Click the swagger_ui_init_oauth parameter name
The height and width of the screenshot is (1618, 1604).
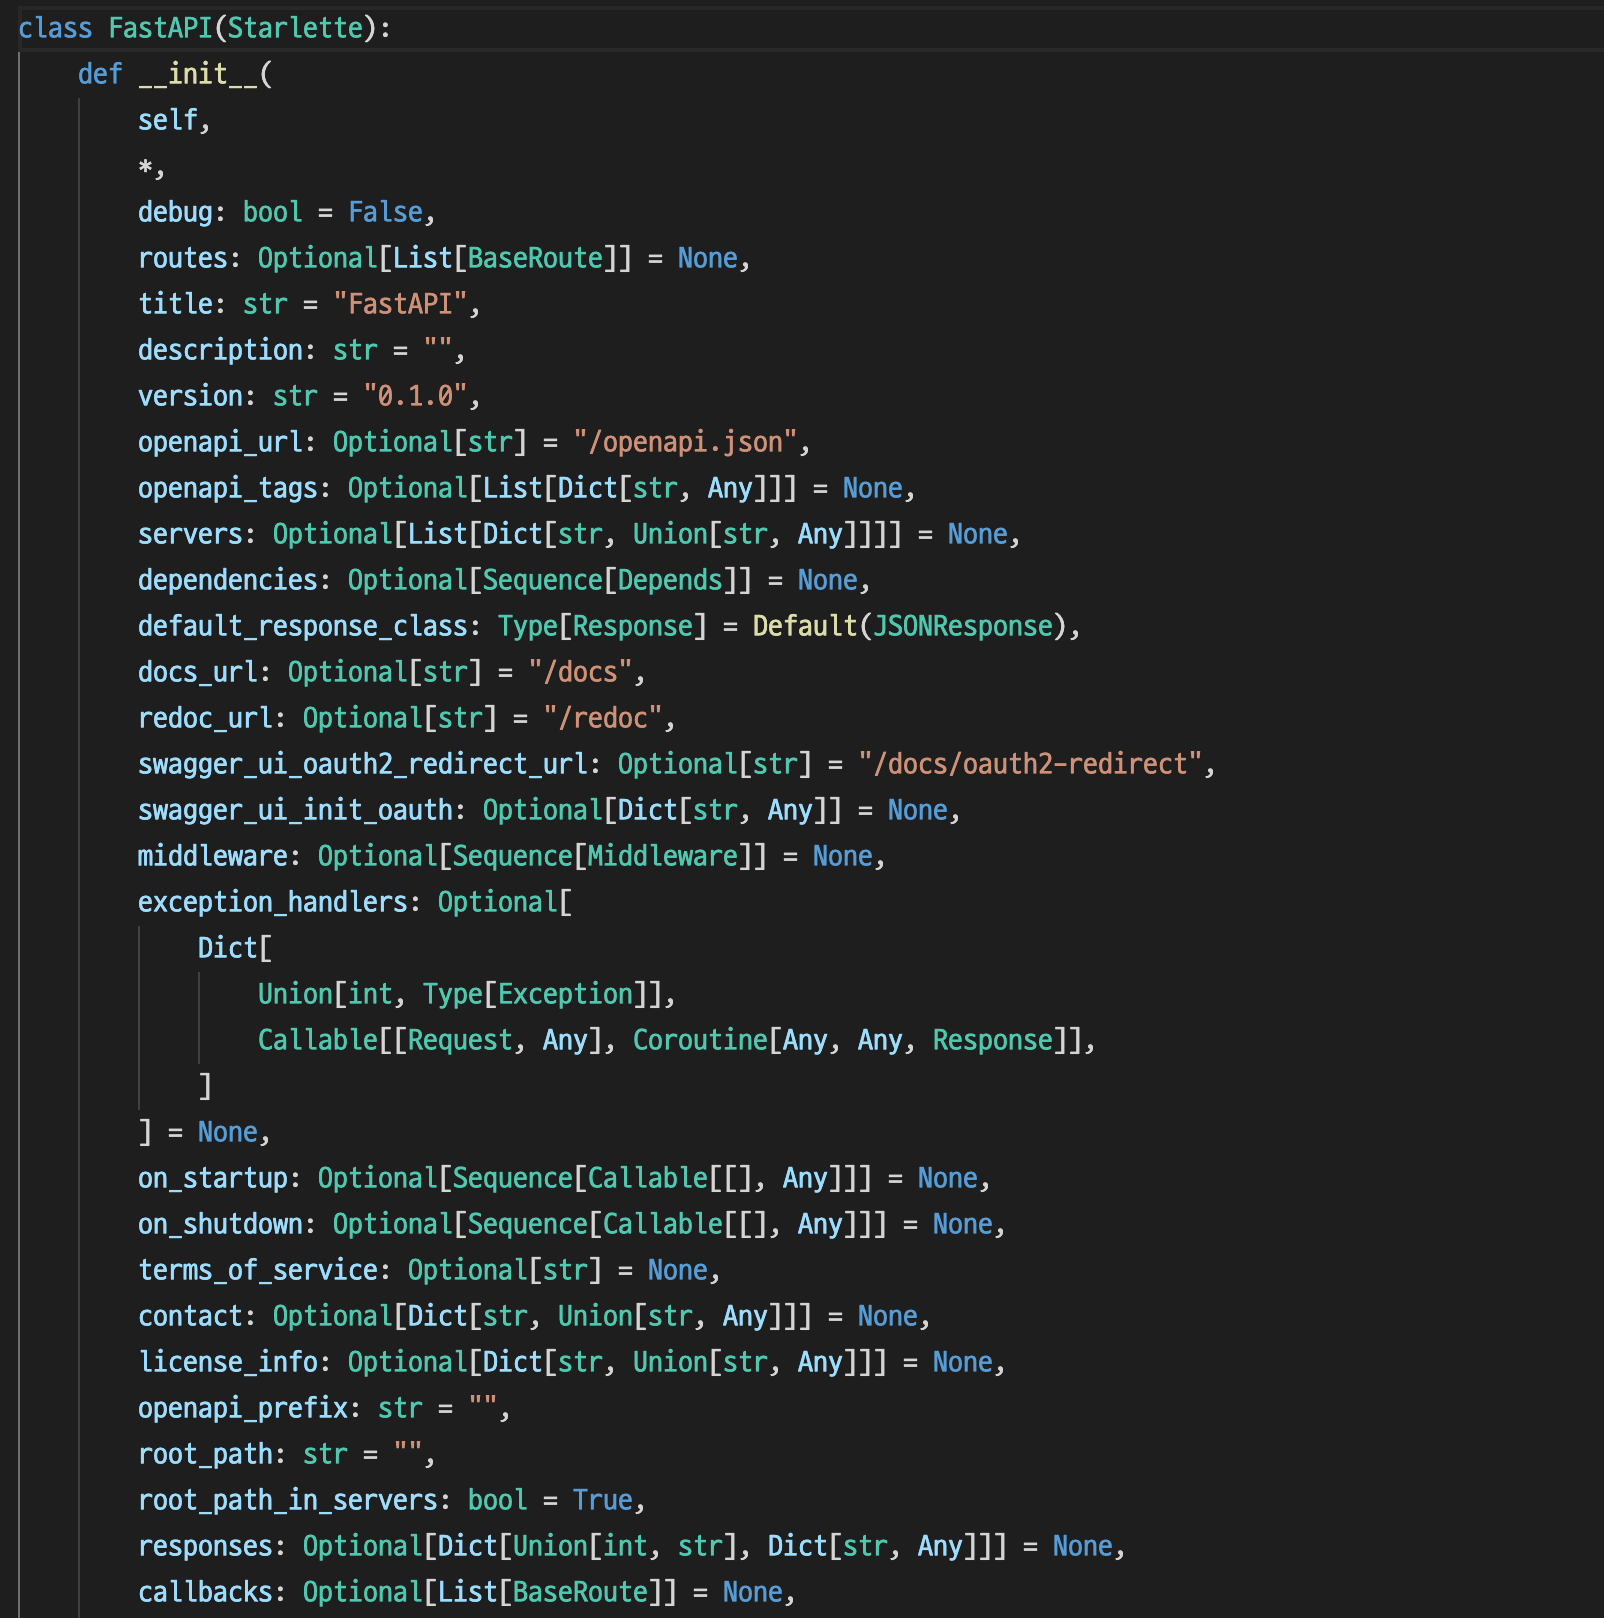click(295, 810)
